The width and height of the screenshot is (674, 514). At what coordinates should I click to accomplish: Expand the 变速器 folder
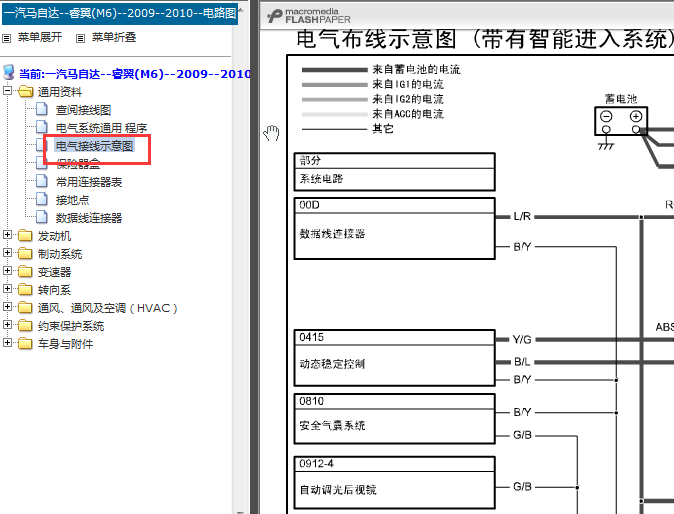click(x=7, y=271)
